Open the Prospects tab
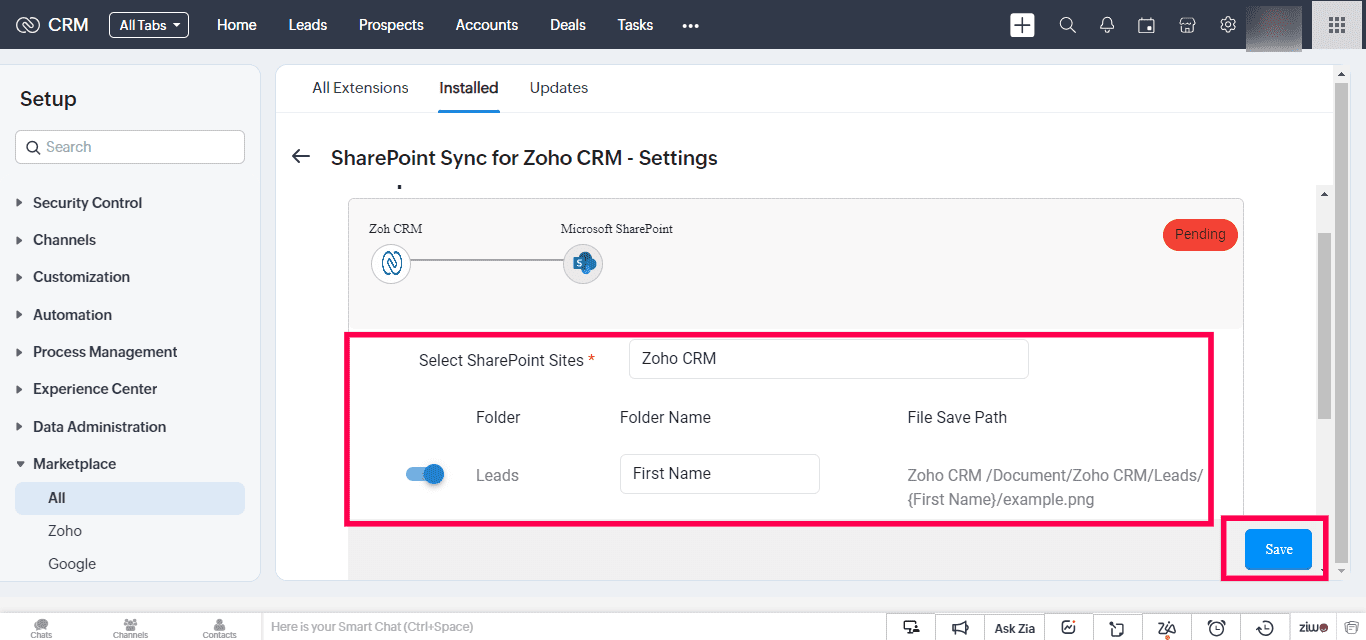The width and height of the screenshot is (1366, 640). tap(391, 25)
